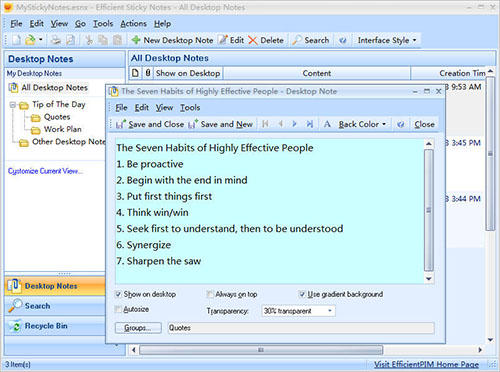500x372 pixels.
Task: Click Save and New in the note window
Action: pyautogui.click(x=221, y=124)
